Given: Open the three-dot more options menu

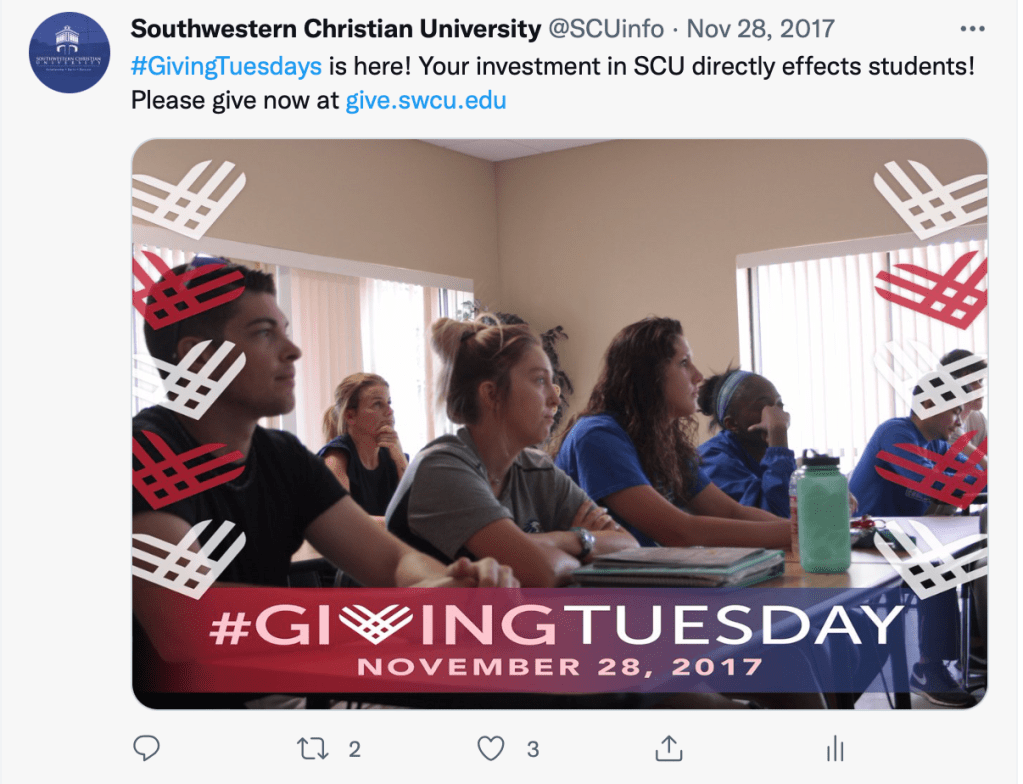Looking at the screenshot, I should 972,29.
